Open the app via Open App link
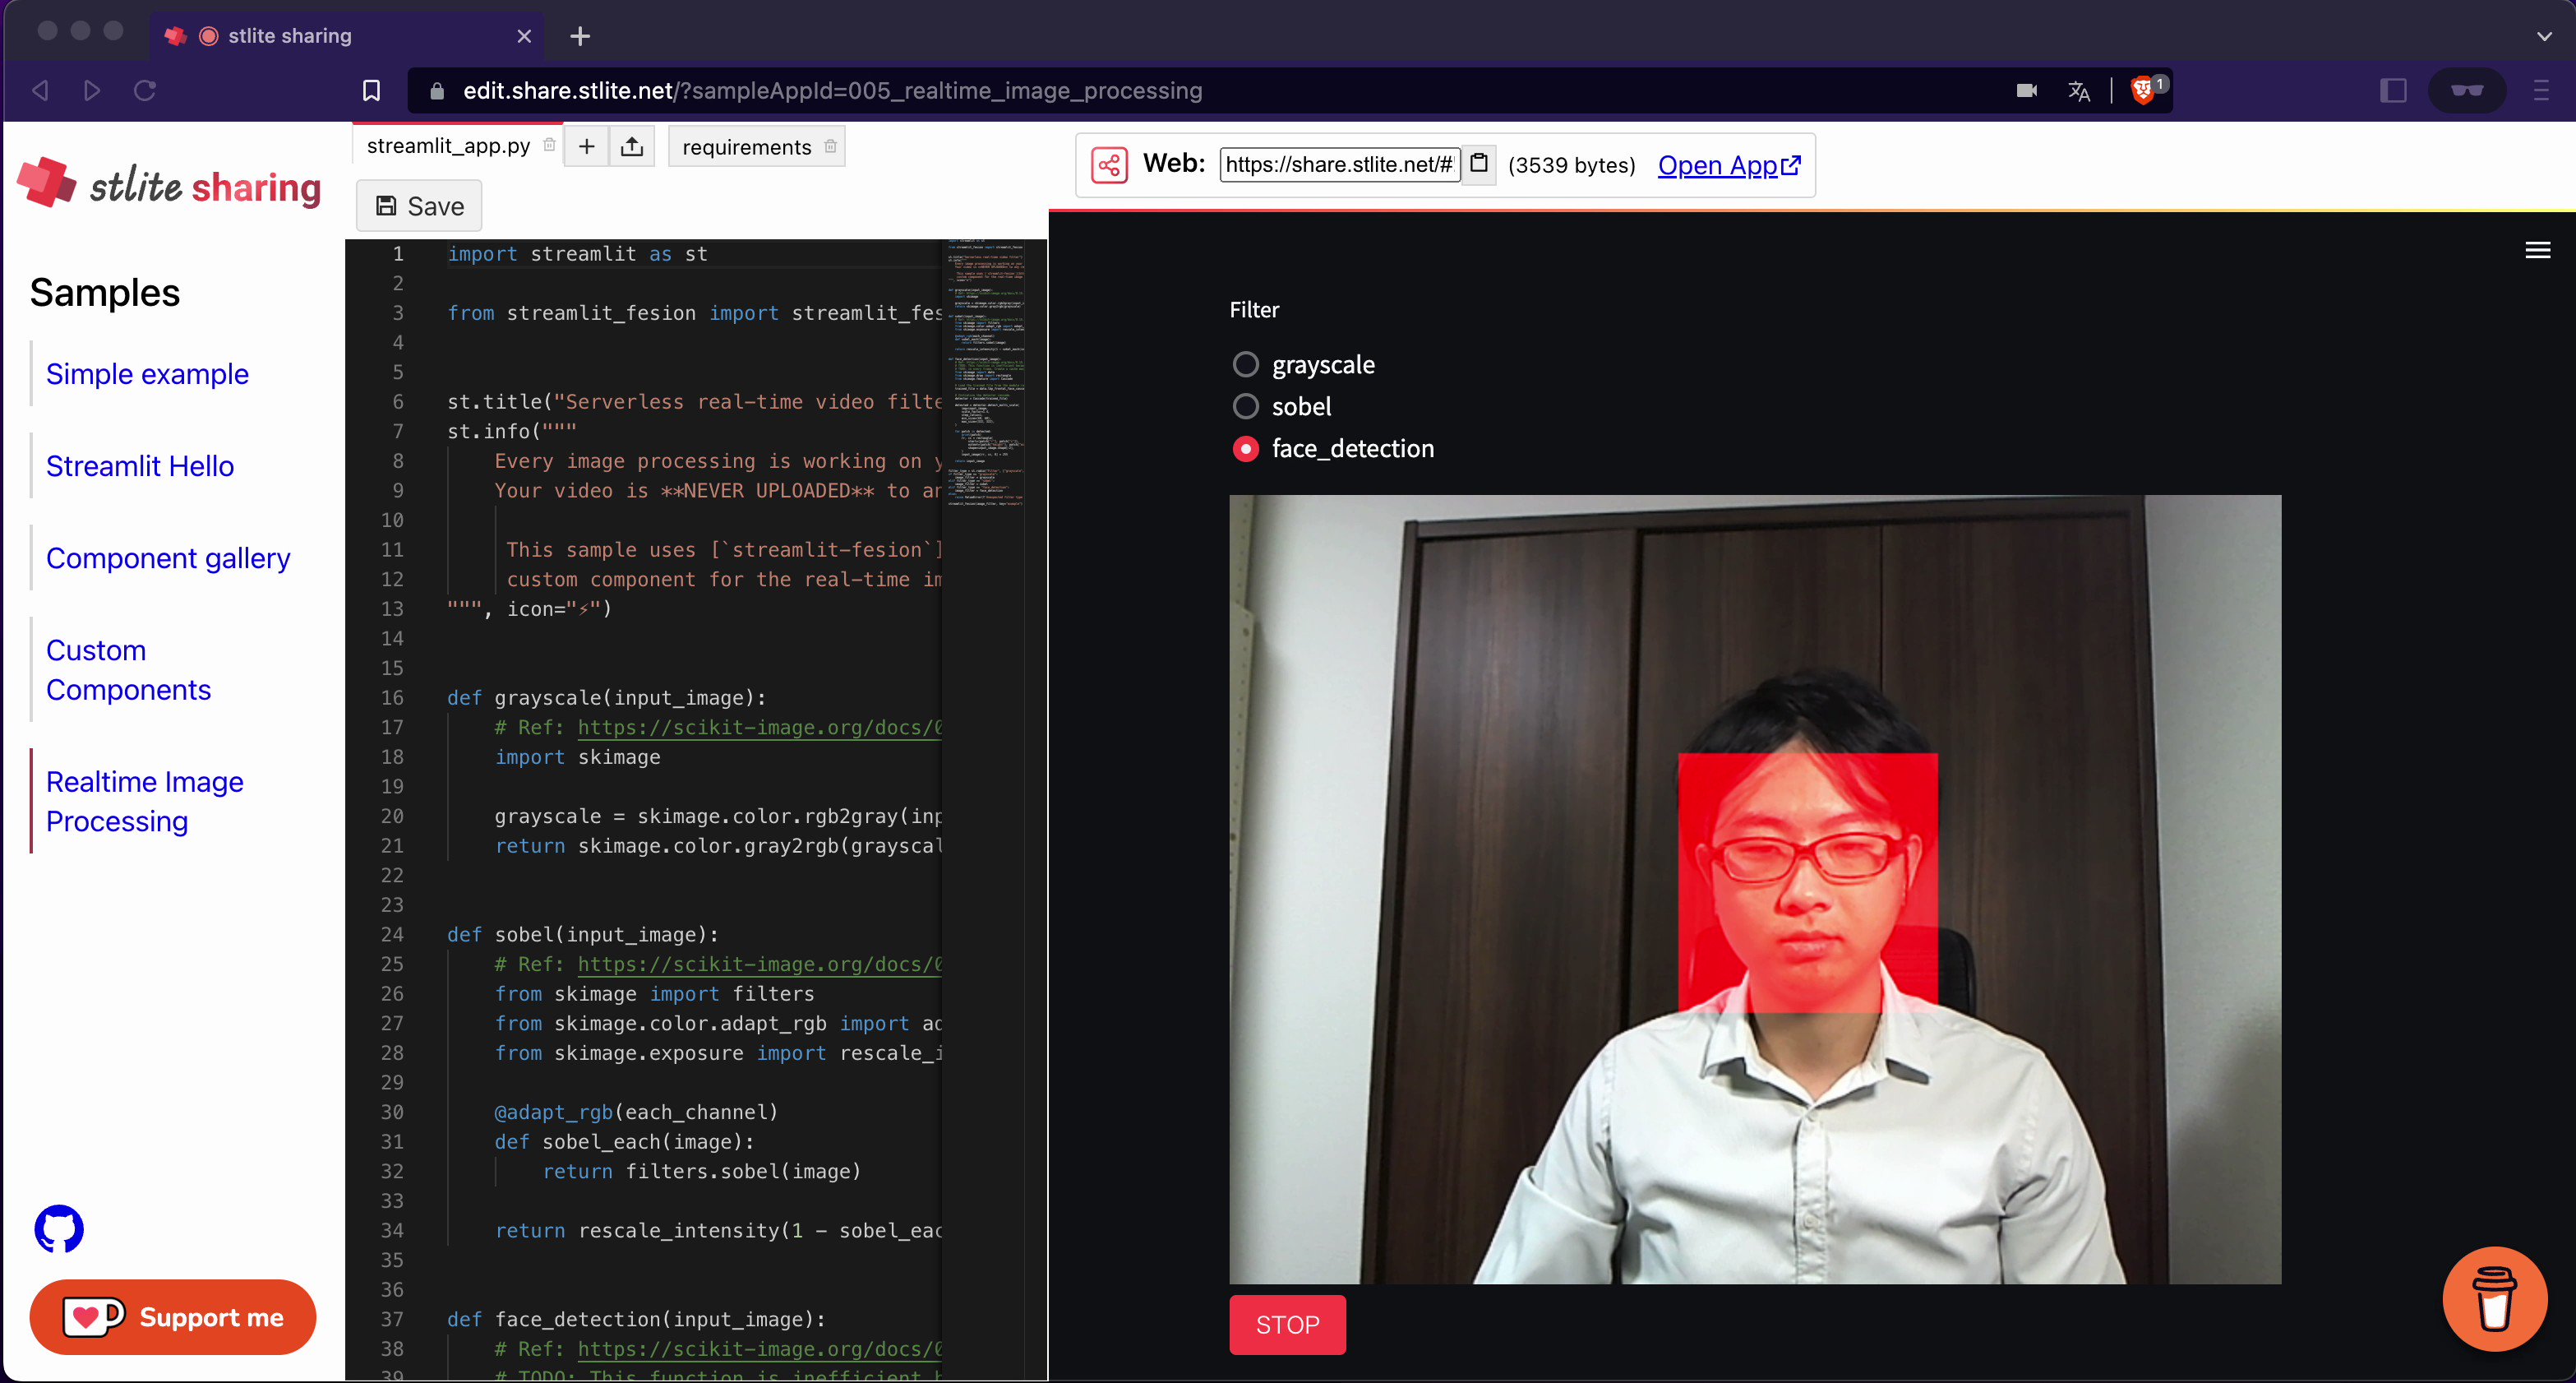 (x=1727, y=165)
